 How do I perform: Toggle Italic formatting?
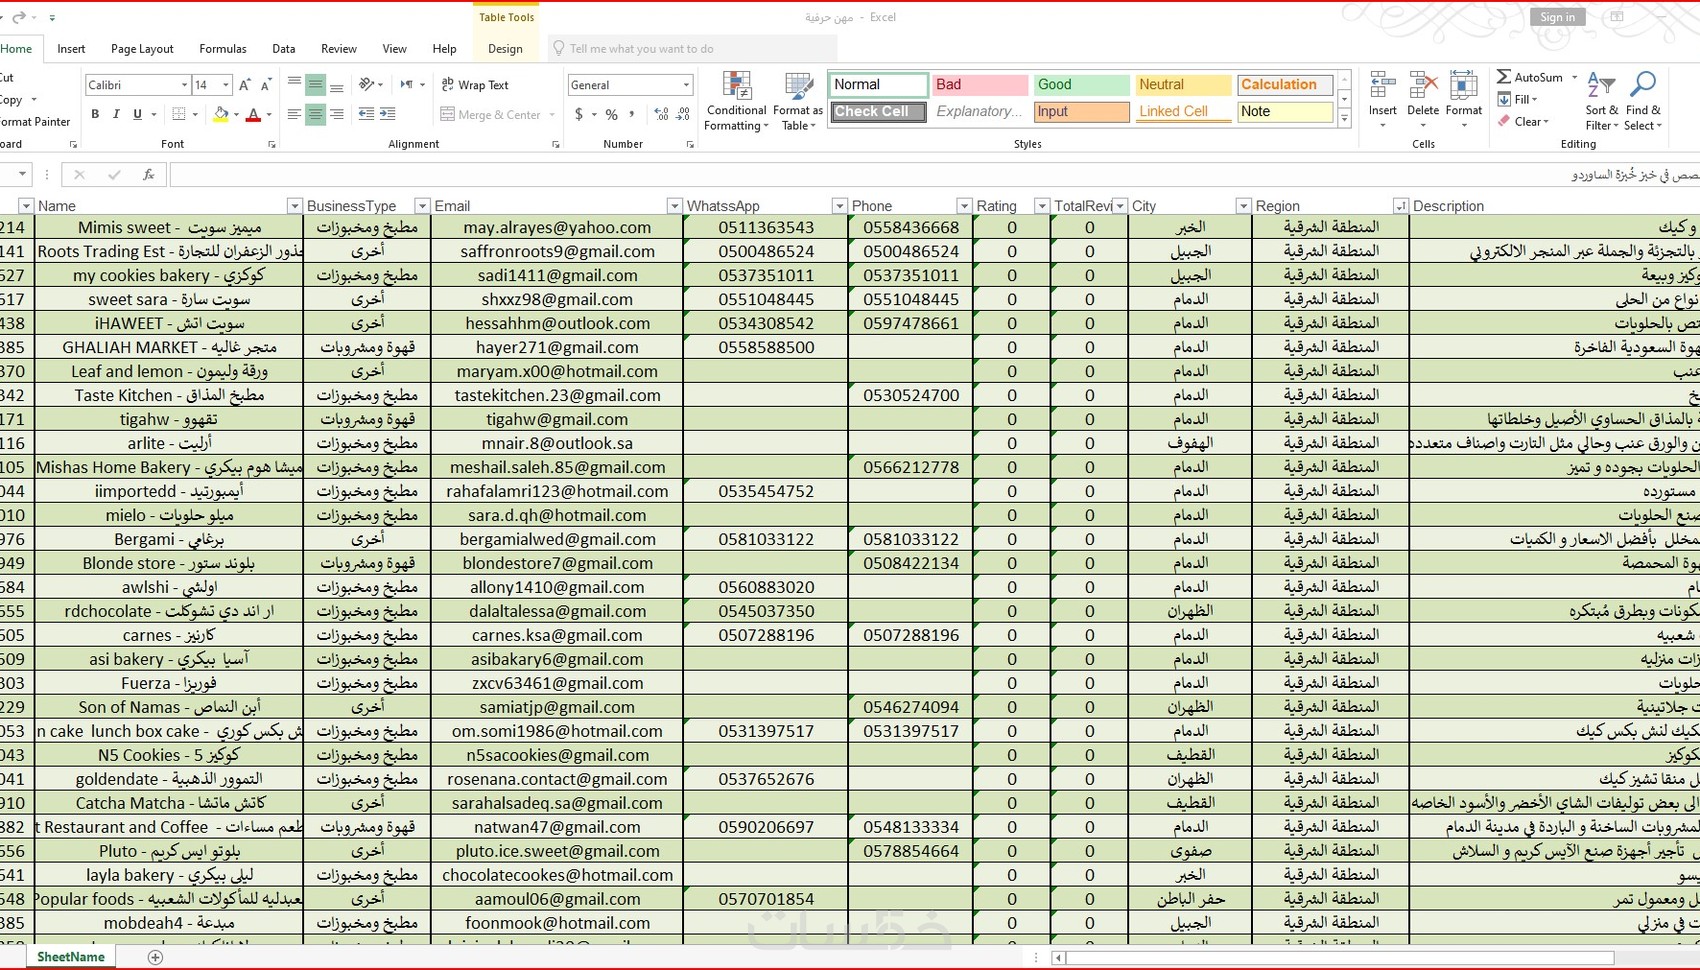click(x=116, y=114)
